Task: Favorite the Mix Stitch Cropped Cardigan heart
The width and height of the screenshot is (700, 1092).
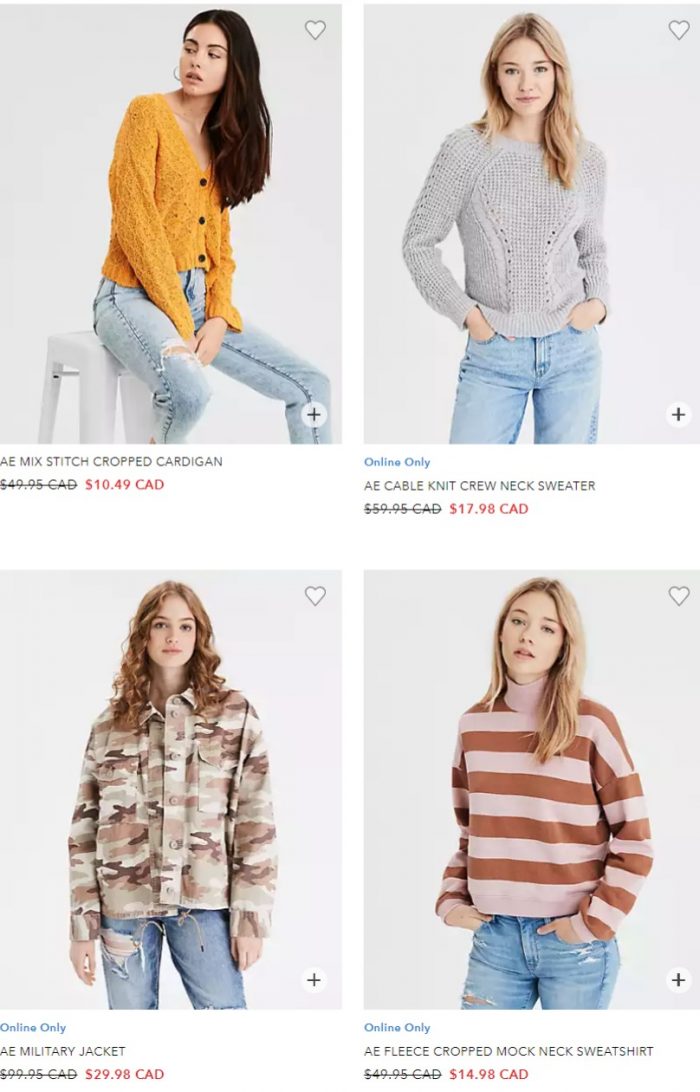Action: click(315, 30)
